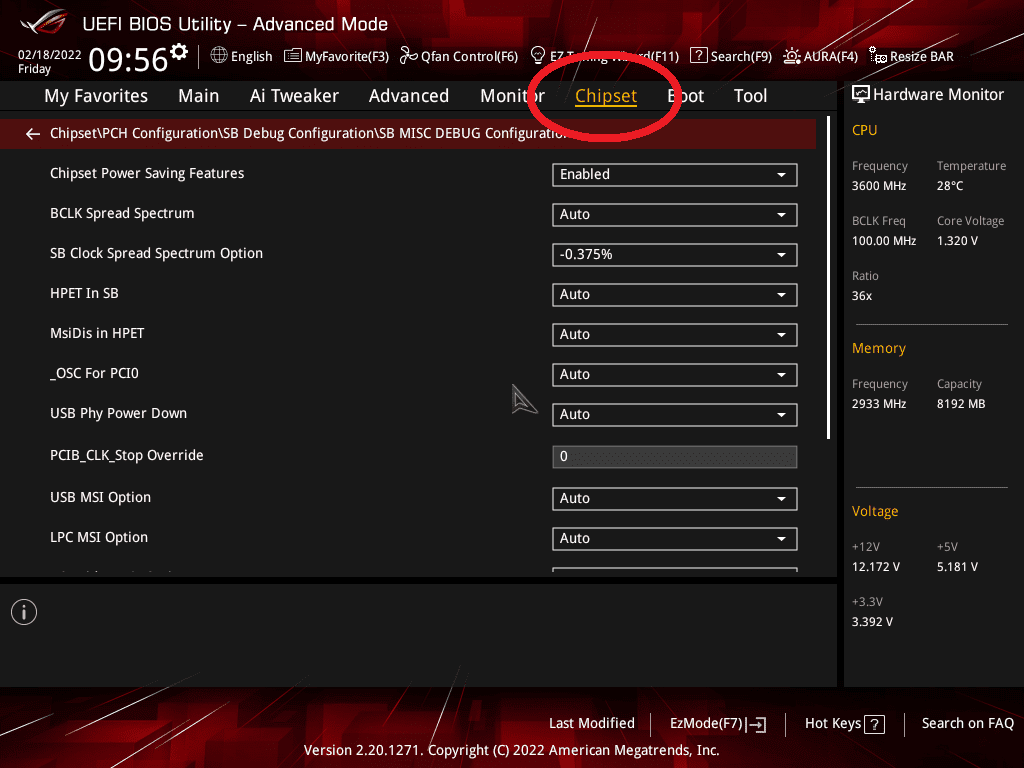Select the MsiDis in HPET label
The image size is (1024, 768).
(x=97, y=333)
